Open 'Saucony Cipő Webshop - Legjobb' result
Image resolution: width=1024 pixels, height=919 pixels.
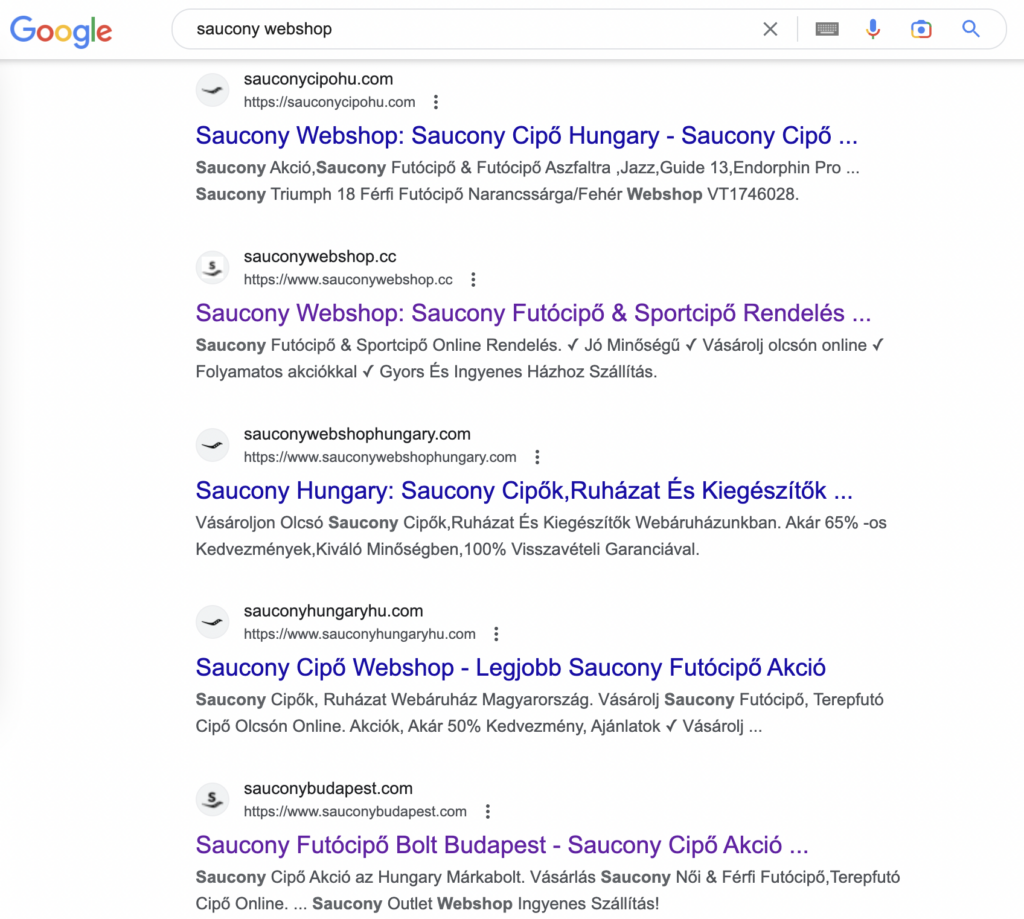pos(510,668)
